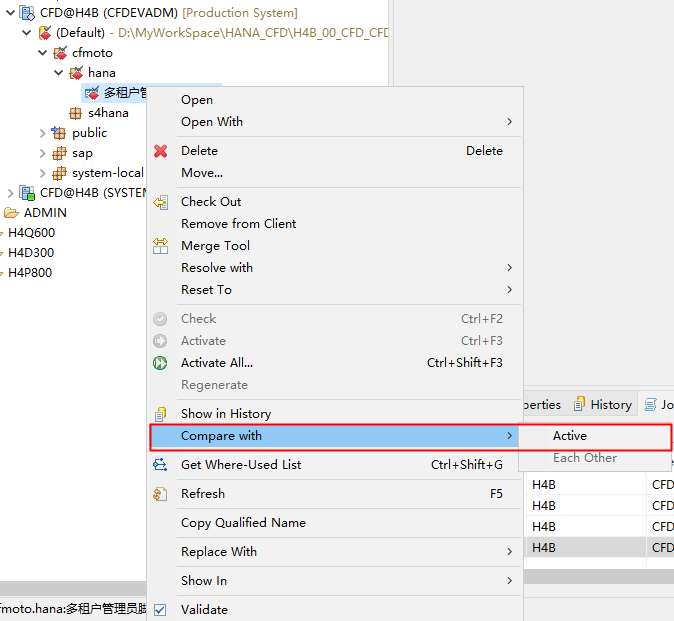Click the Refresh icon in the menu

point(160,494)
